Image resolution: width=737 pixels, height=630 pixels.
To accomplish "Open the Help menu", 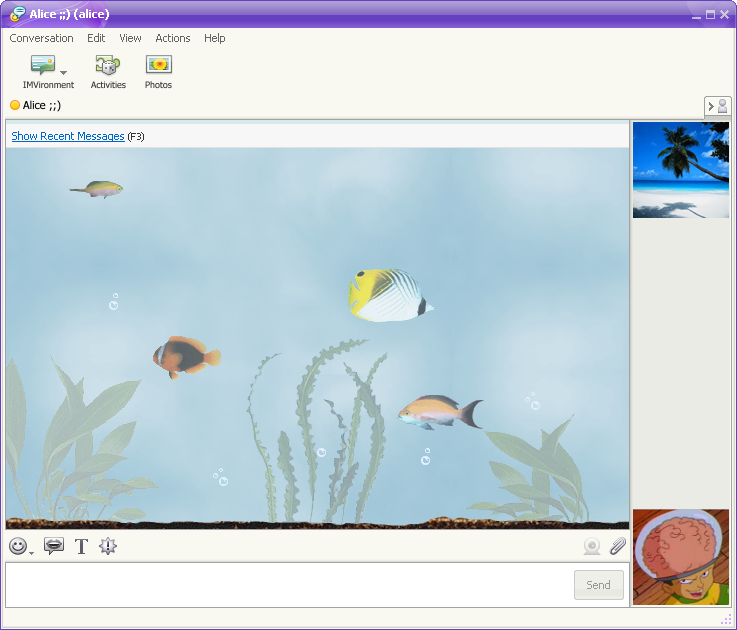I will (x=214, y=38).
